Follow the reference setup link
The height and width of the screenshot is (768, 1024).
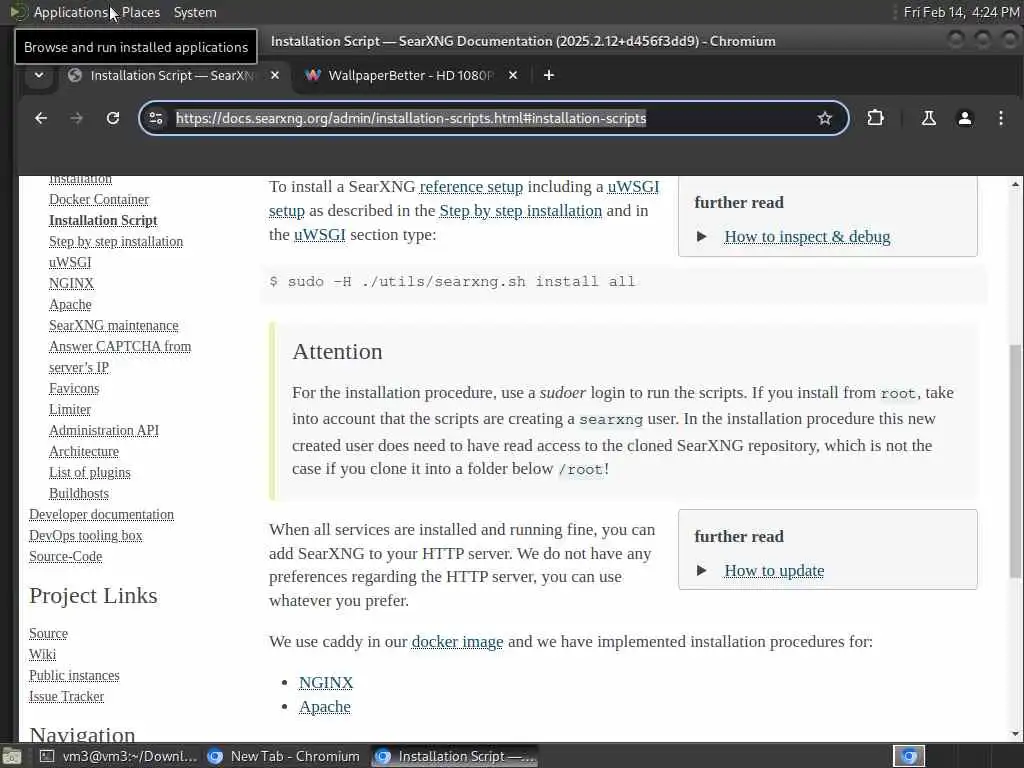tap(471, 187)
